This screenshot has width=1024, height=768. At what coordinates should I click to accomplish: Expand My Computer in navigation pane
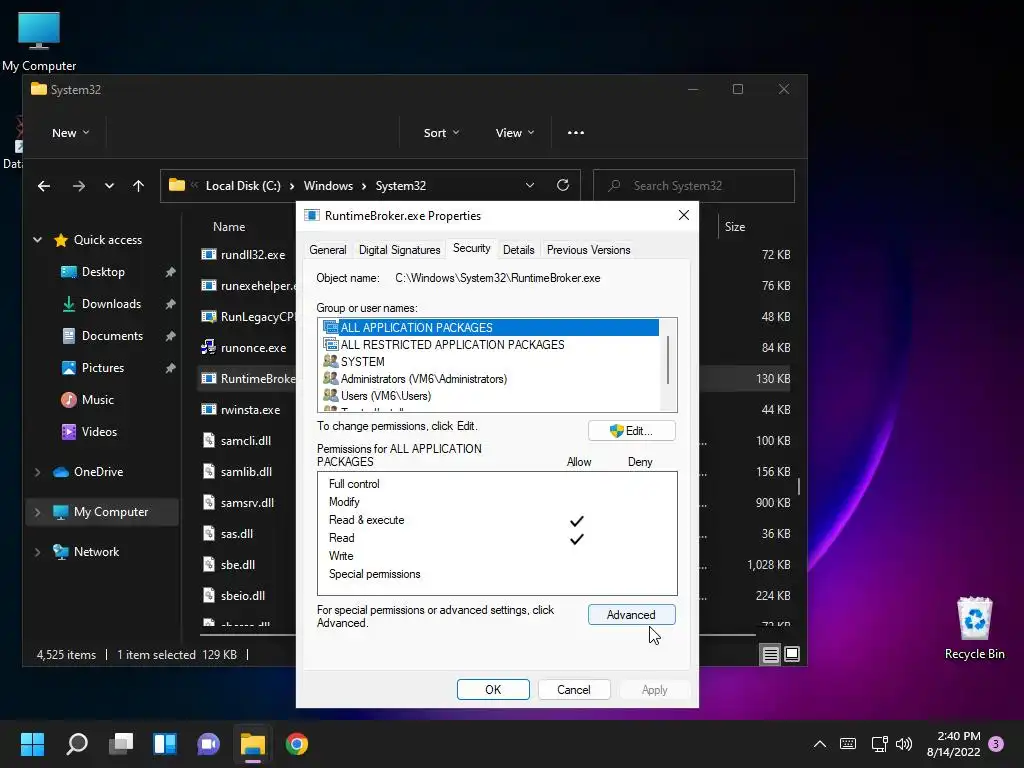coord(37,512)
